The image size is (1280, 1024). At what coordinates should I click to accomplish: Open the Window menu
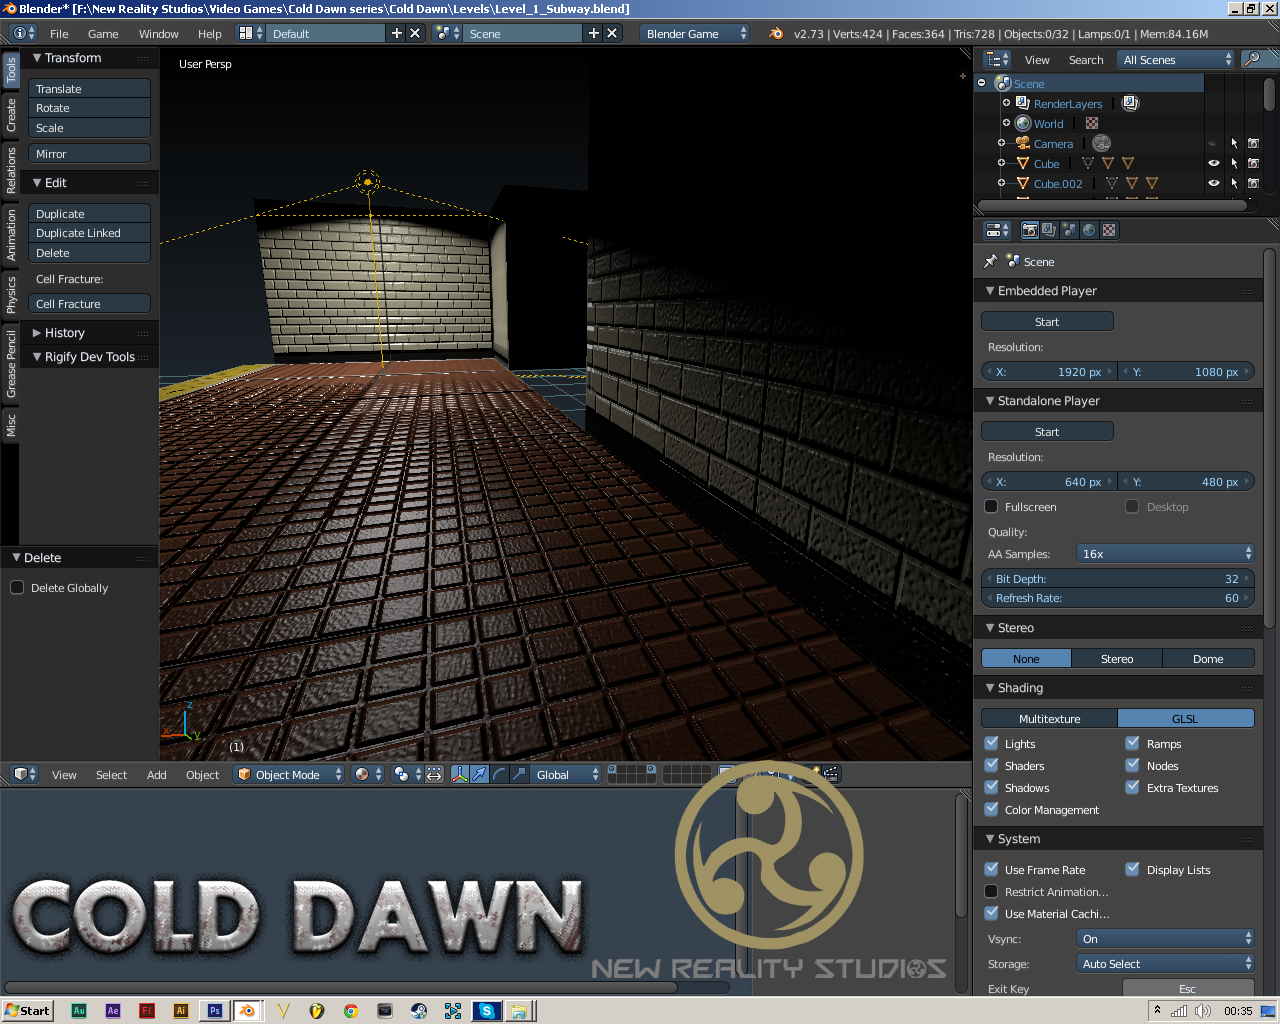[x=158, y=33]
